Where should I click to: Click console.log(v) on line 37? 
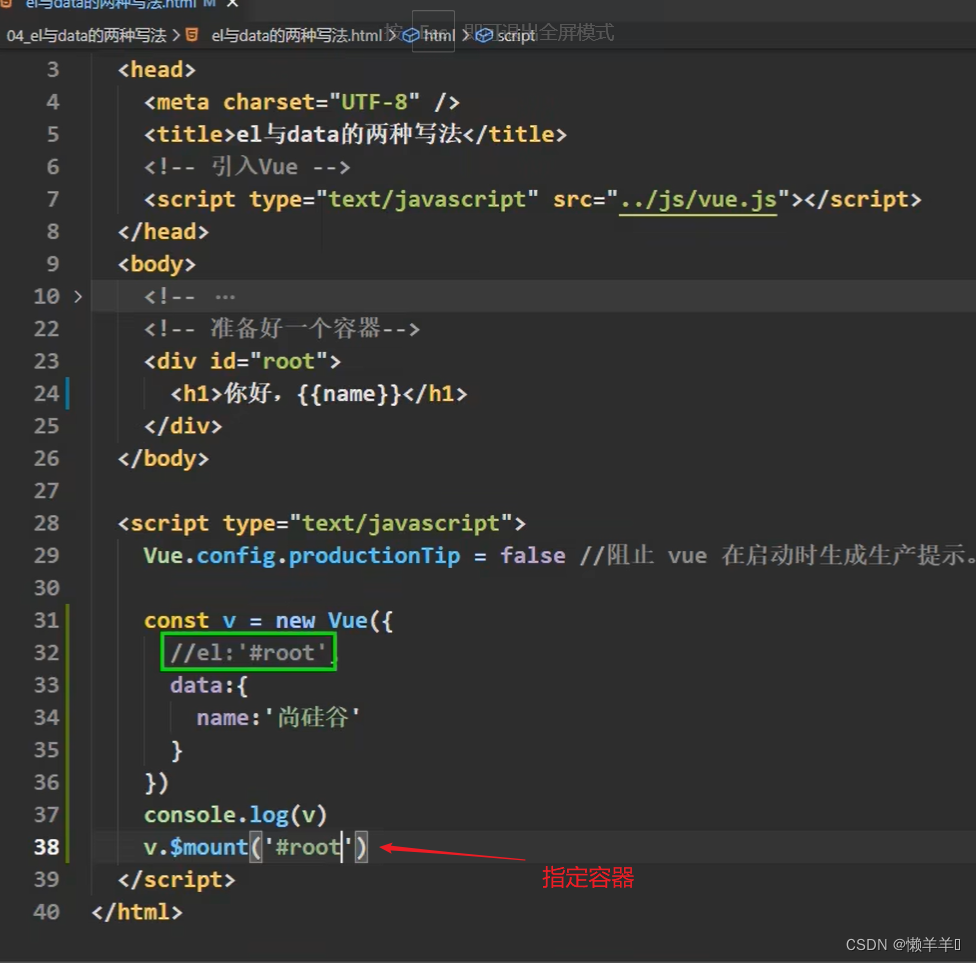(235, 815)
